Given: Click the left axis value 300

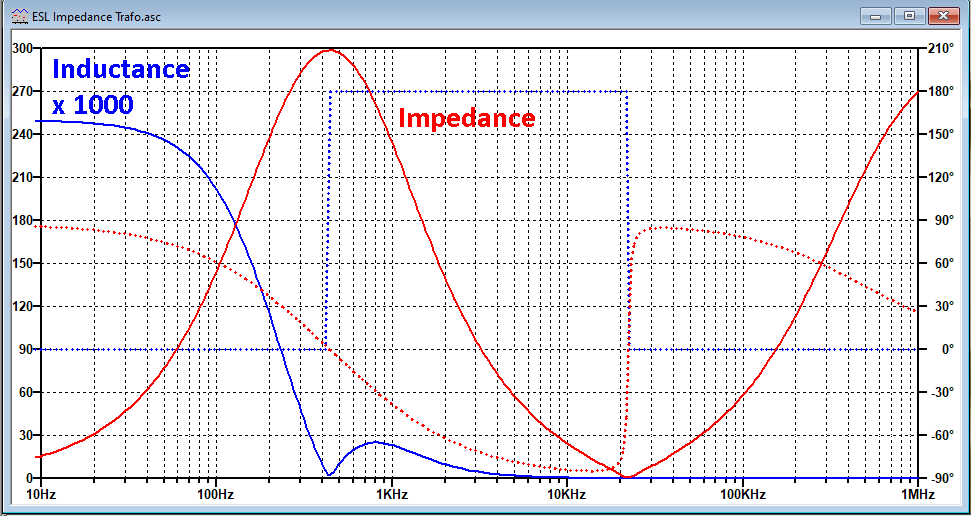Looking at the screenshot, I should pos(22,48).
